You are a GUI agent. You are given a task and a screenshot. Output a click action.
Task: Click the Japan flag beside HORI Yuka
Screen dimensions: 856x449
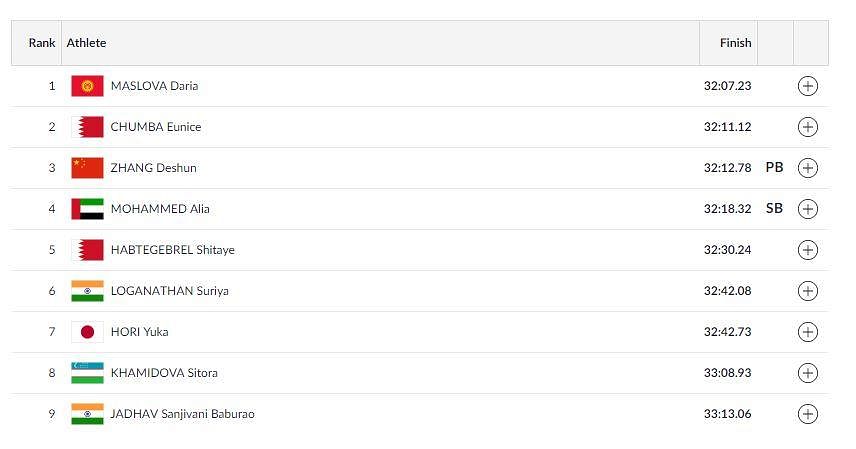point(87,332)
